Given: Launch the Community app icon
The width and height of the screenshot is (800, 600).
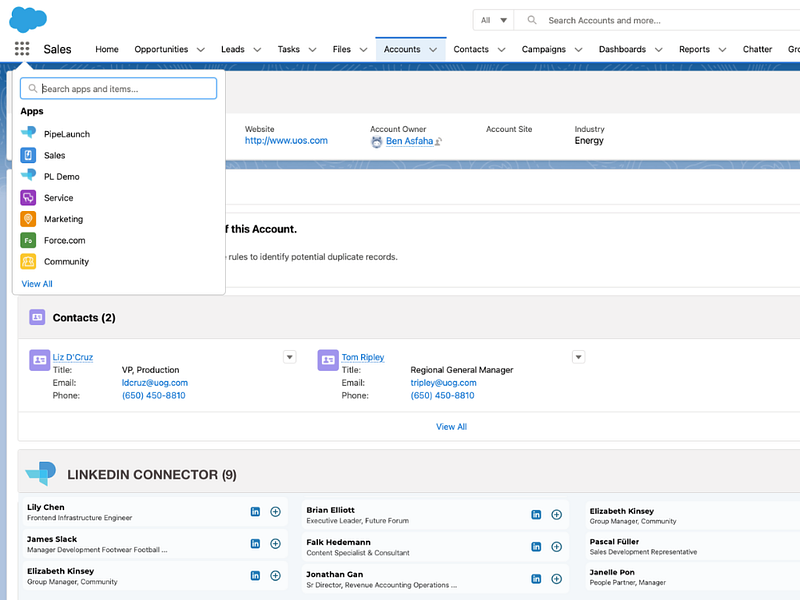Looking at the screenshot, I should 28,262.
